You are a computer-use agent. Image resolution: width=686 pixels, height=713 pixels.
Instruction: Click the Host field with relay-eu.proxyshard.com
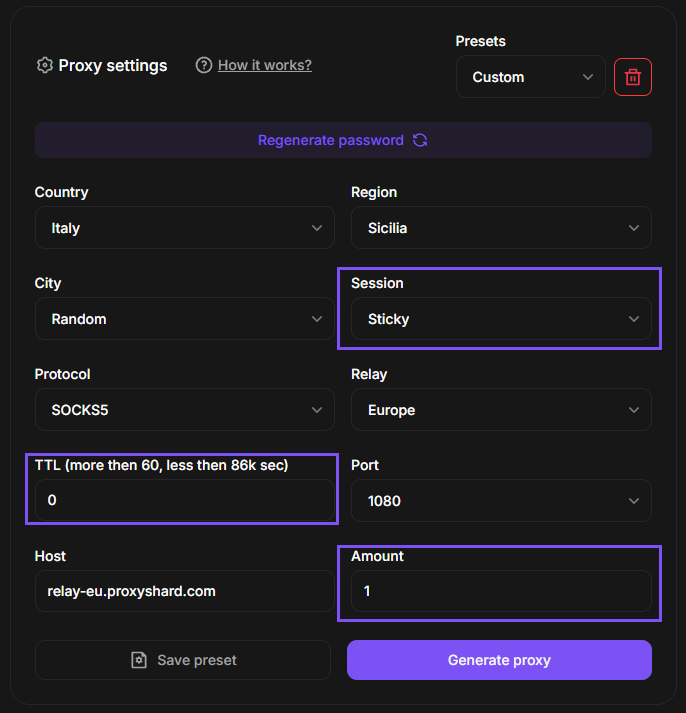tap(184, 591)
